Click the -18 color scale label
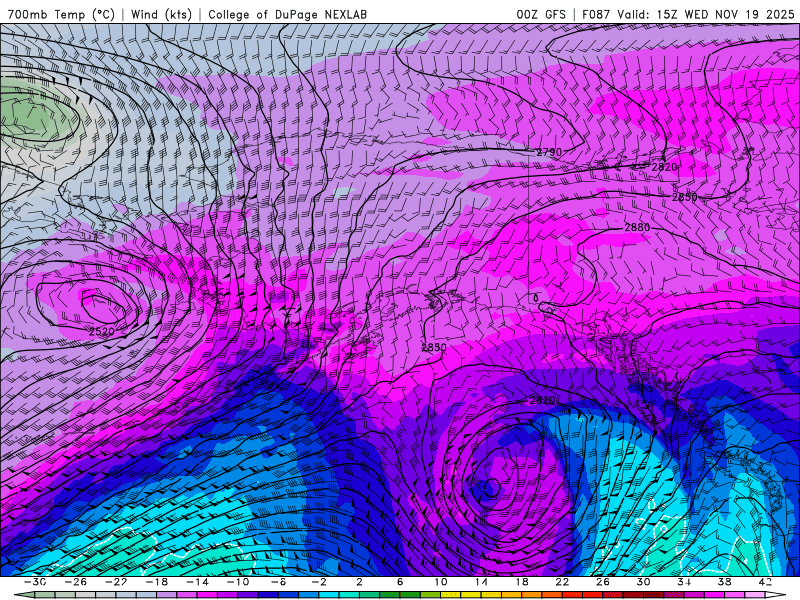The width and height of the screenshot is (800, 600). tap(157, 582)
